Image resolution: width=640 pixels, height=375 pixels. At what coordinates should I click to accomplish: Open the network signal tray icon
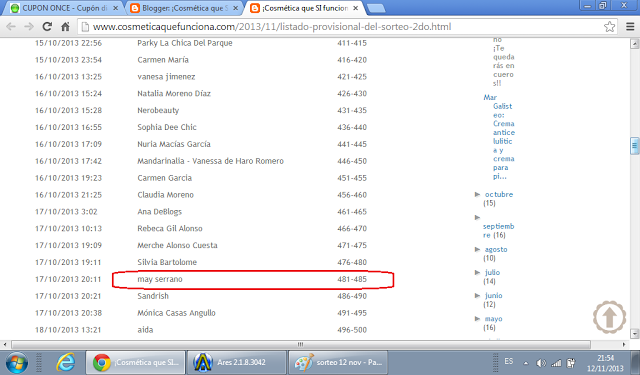[556, 363]
